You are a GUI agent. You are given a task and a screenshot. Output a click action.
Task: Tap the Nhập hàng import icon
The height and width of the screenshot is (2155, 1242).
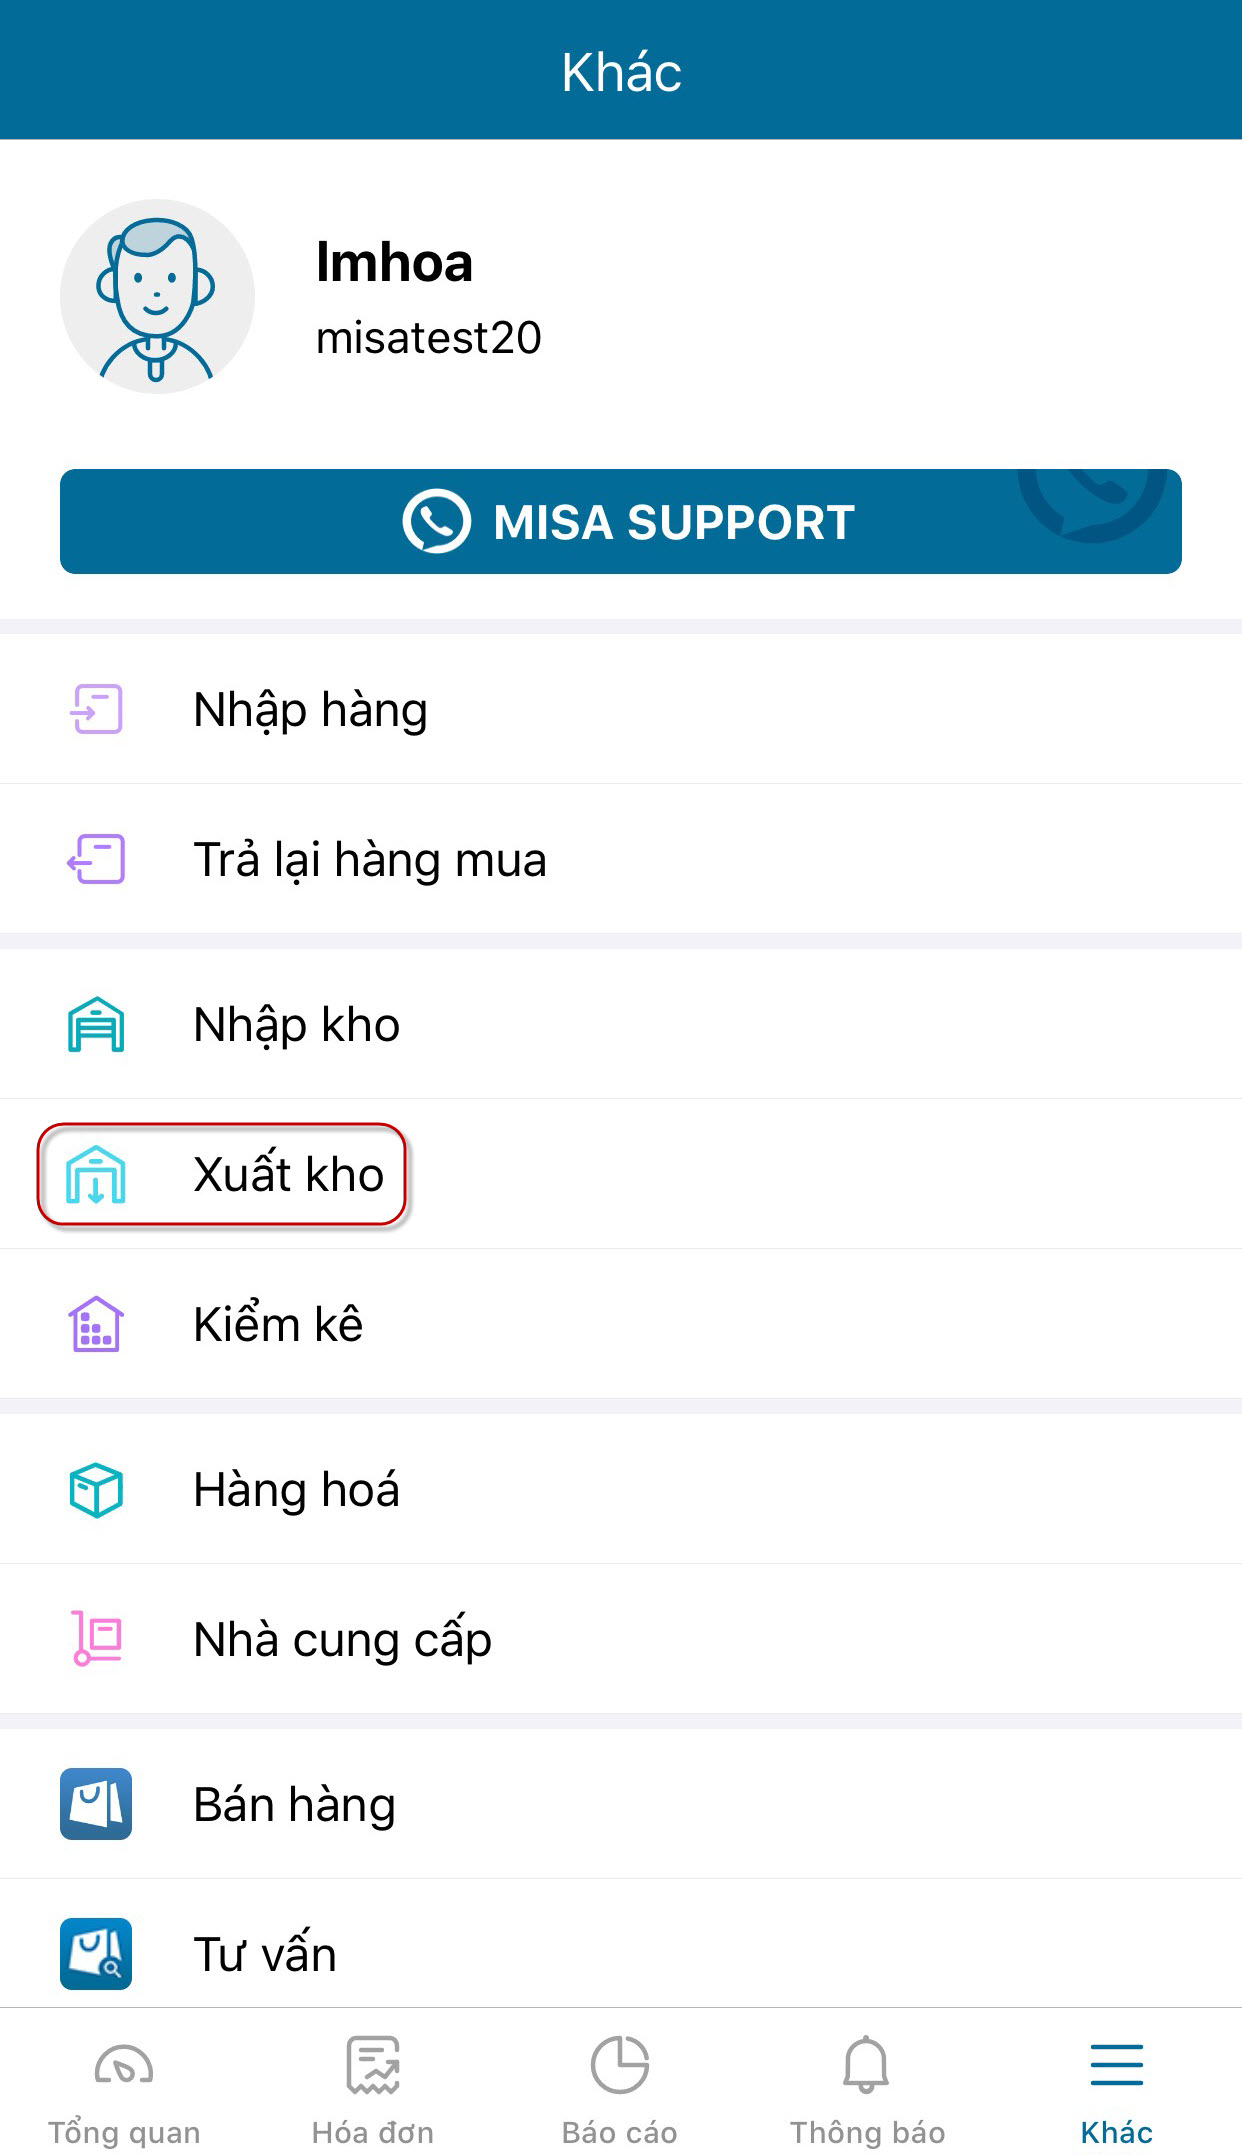pos(96,709)
